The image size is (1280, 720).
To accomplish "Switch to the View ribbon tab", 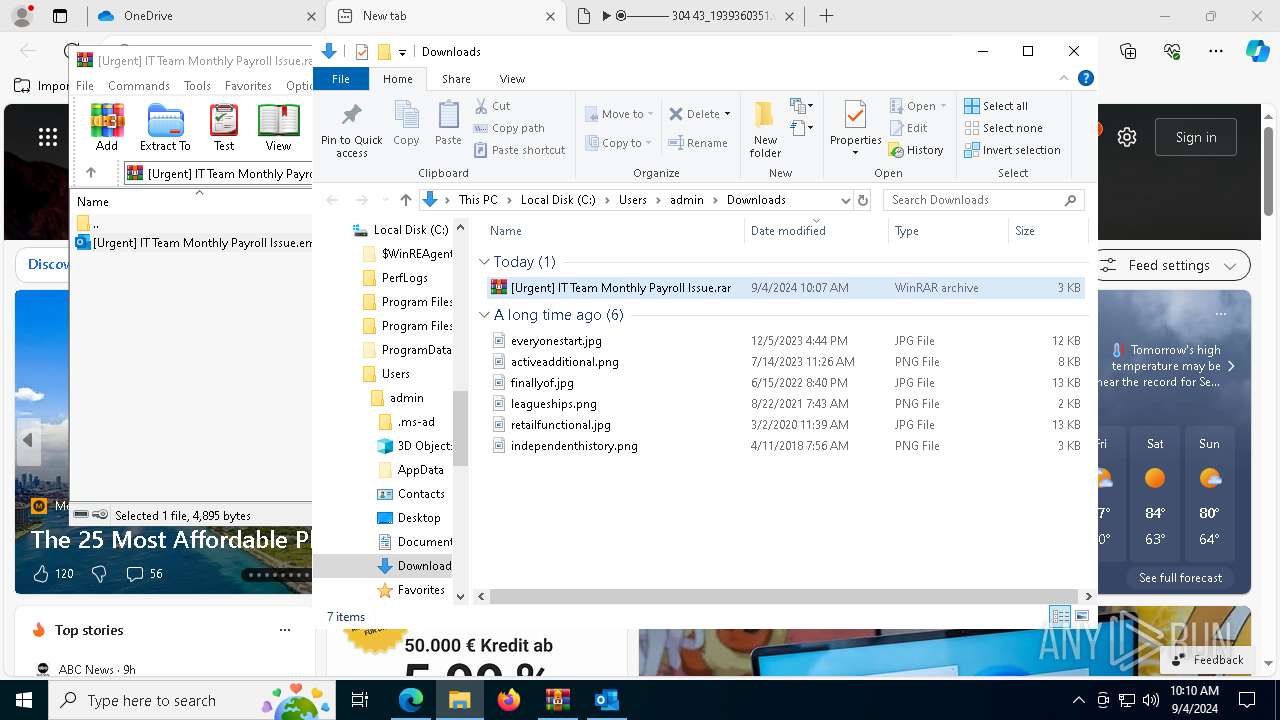I will (512, 79).
